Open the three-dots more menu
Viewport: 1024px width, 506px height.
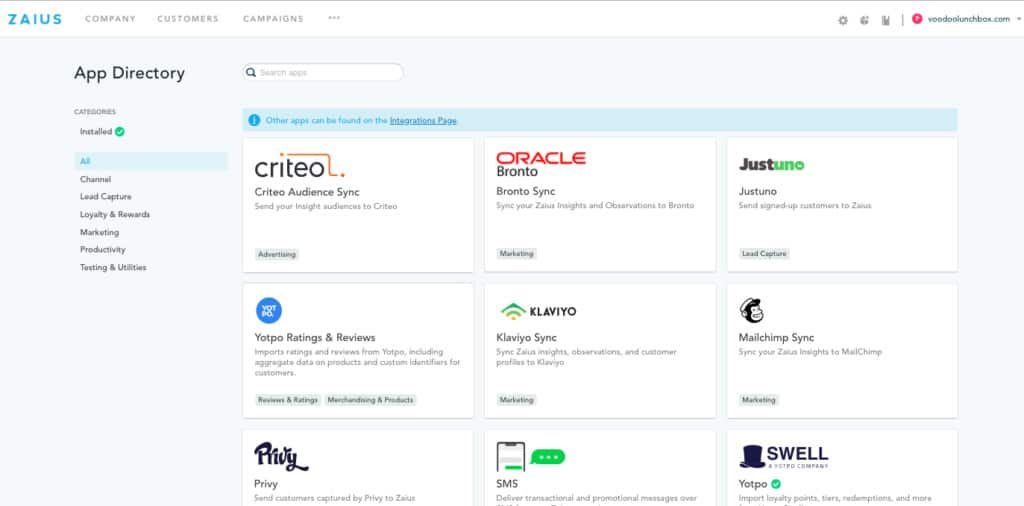click(x=334, y=18)
